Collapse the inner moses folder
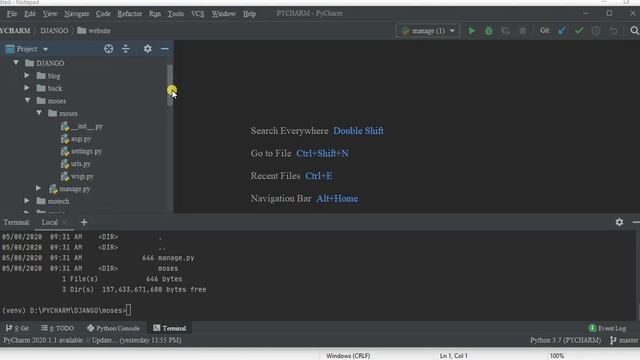The width and height of the screenshot is (640, 360). tap(39, 113)
